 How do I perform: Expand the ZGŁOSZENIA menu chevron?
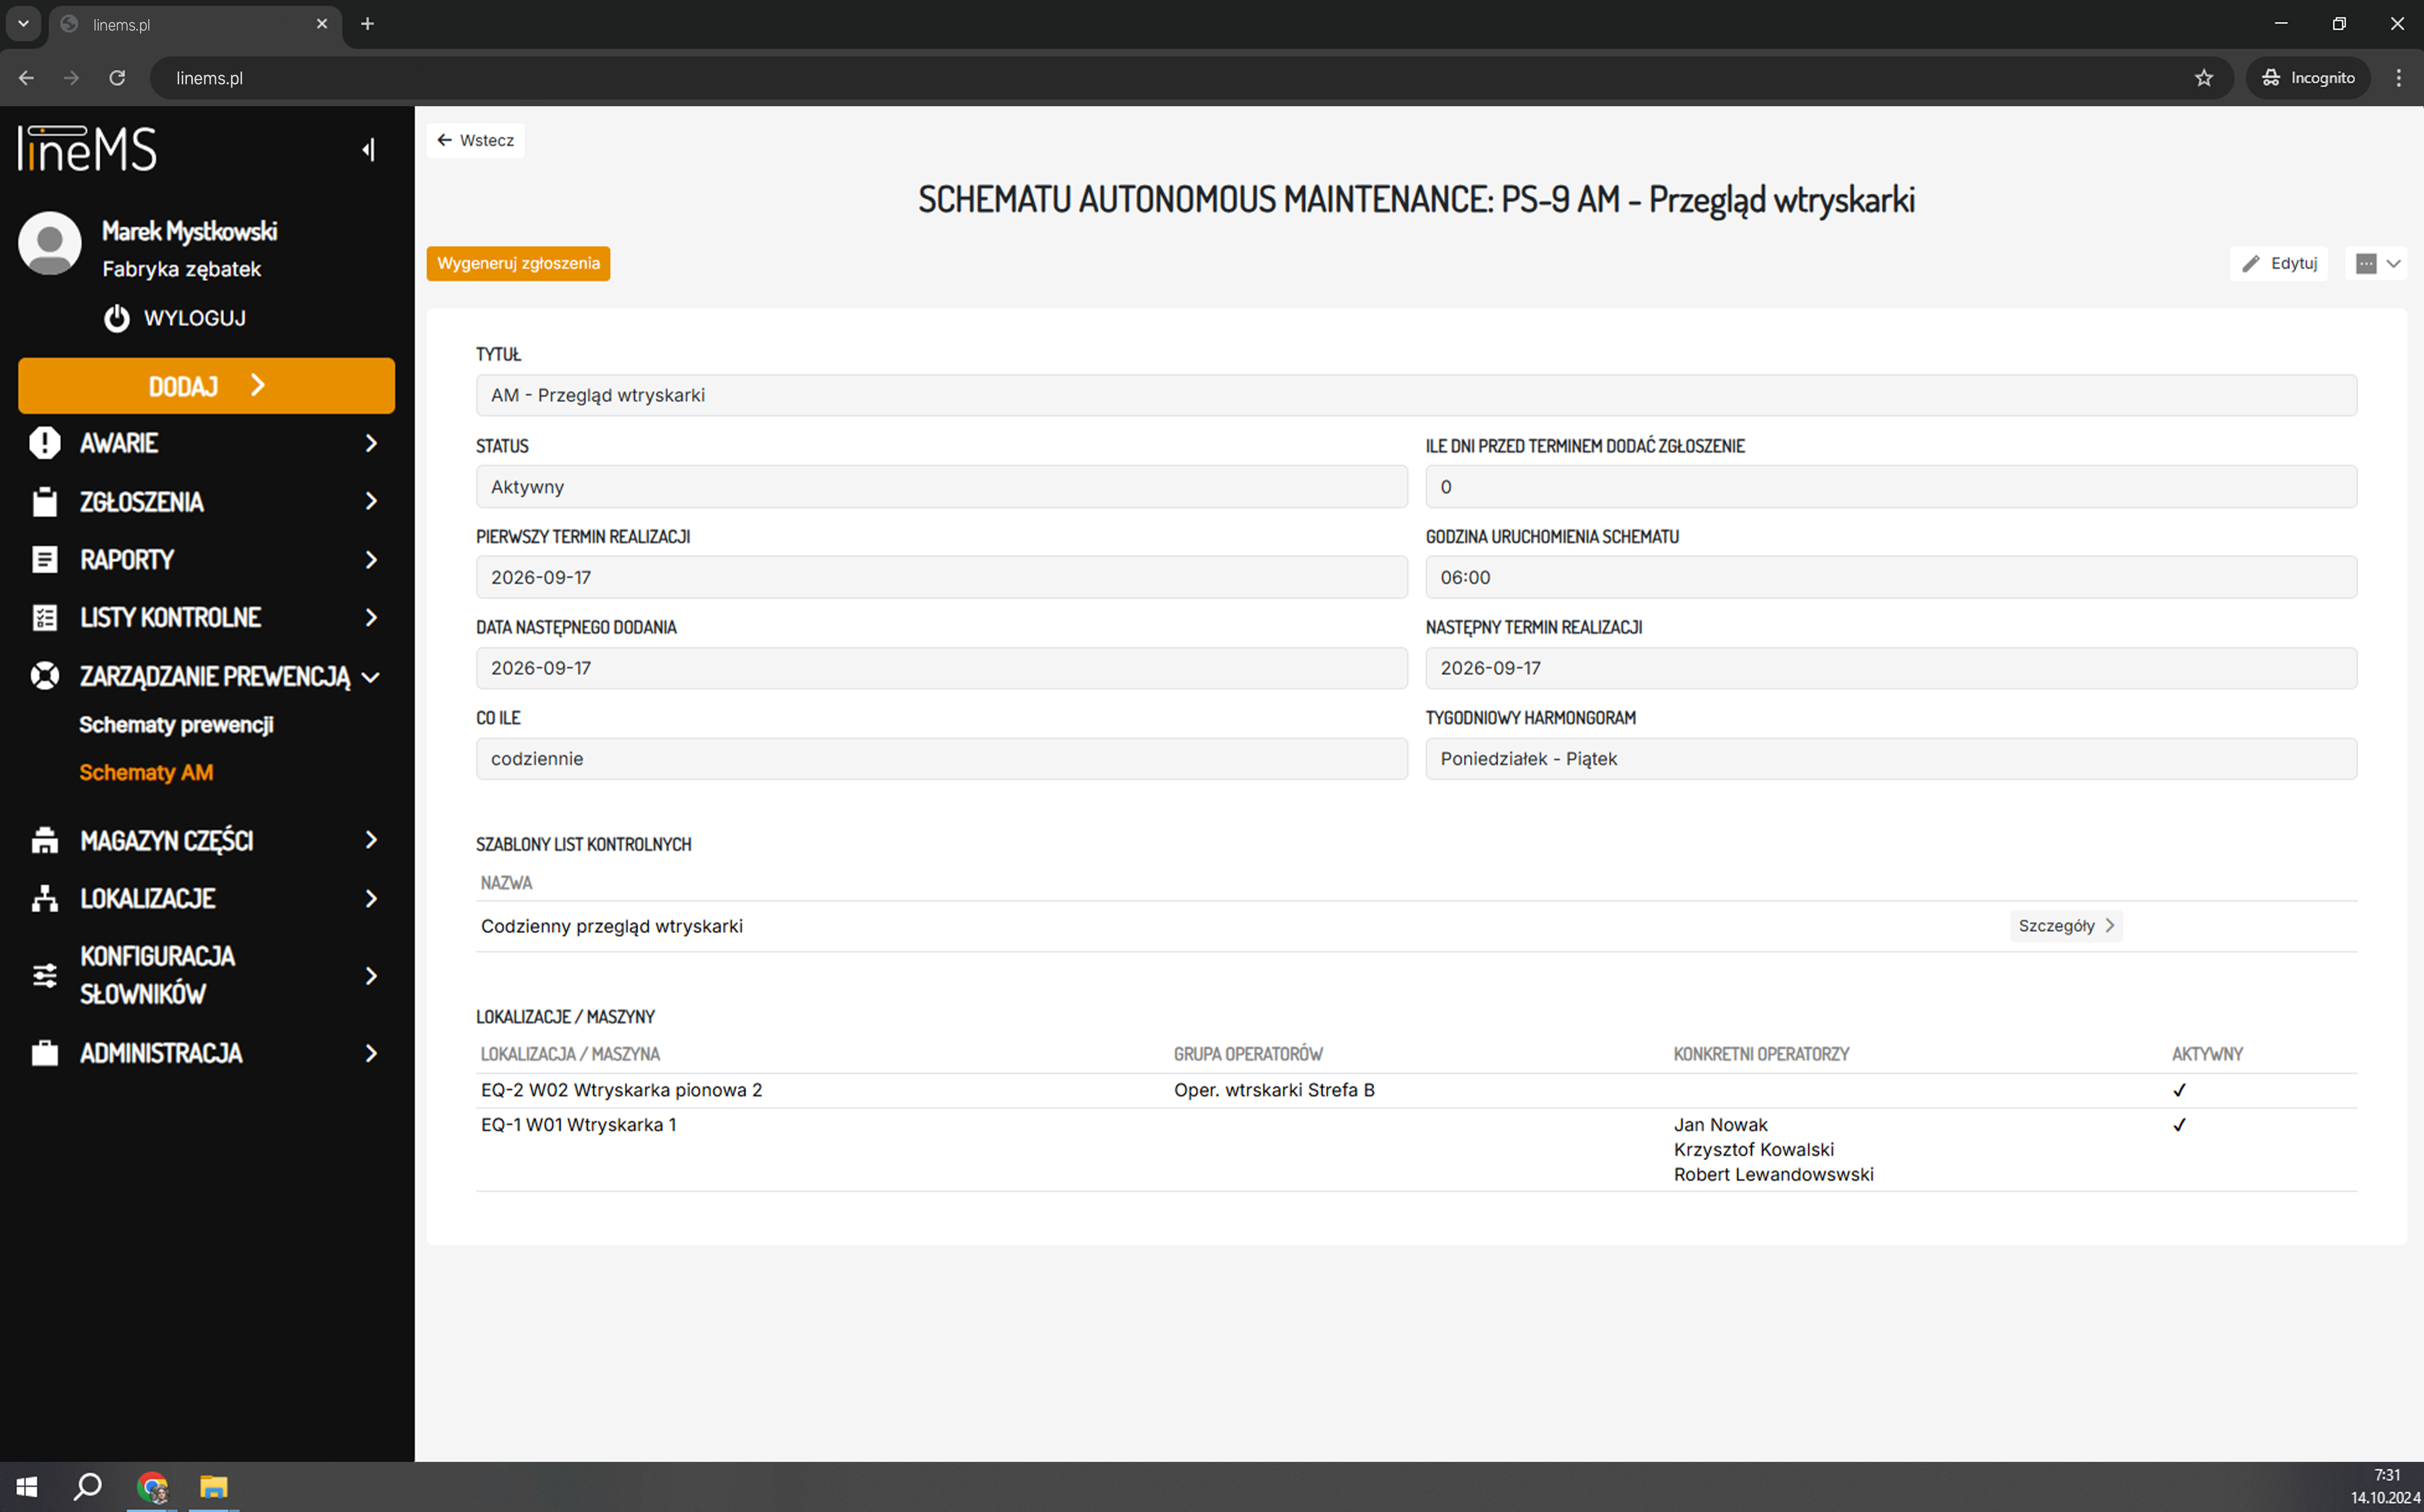[371, 501]
